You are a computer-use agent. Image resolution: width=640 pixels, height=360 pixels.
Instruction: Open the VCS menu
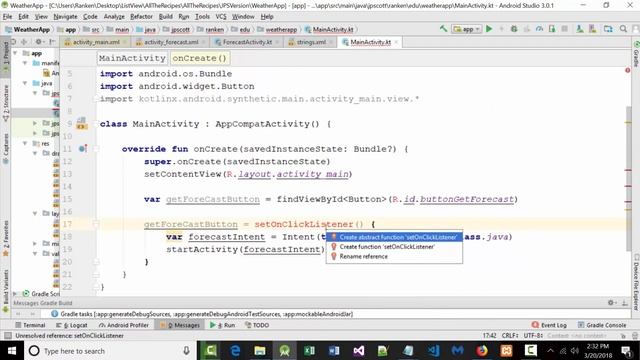(221, 17)
